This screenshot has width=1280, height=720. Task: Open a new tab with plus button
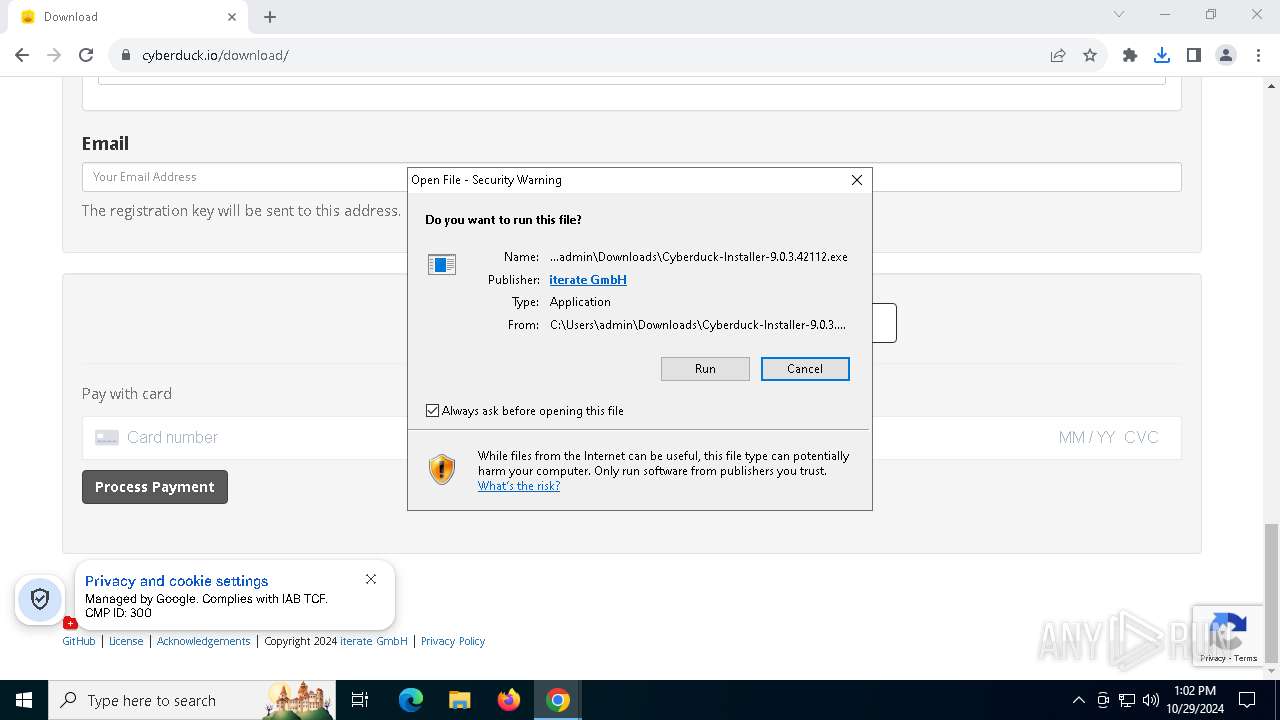tap(270, 17)
